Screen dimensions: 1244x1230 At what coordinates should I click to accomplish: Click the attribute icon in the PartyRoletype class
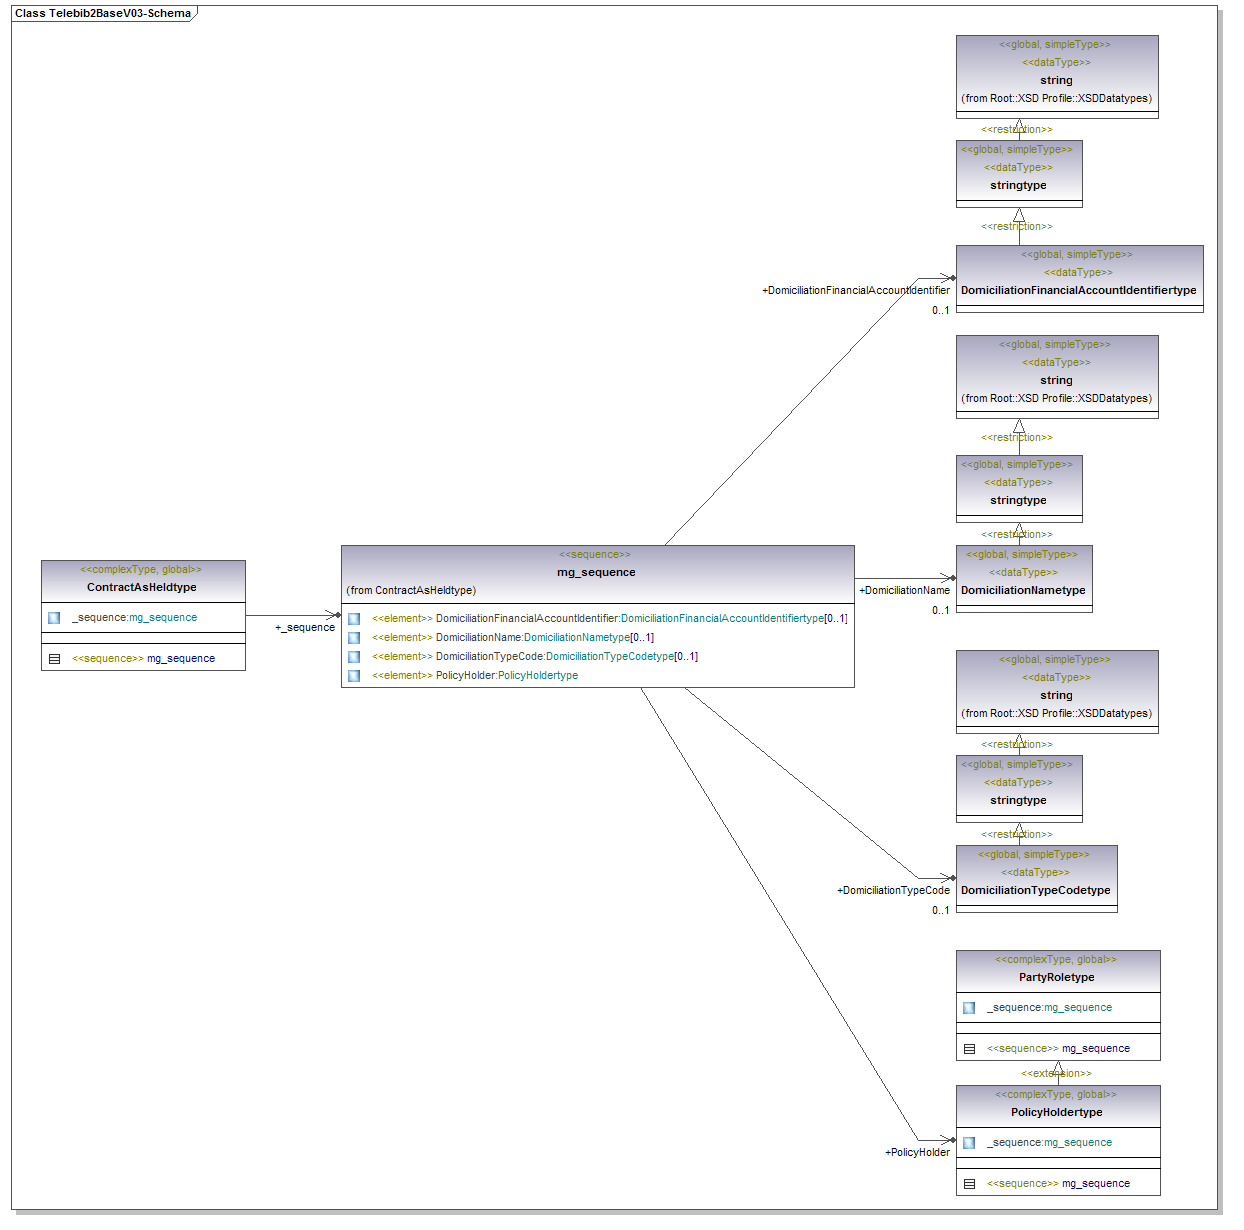pyautogui.click(x=969, y=1008)
